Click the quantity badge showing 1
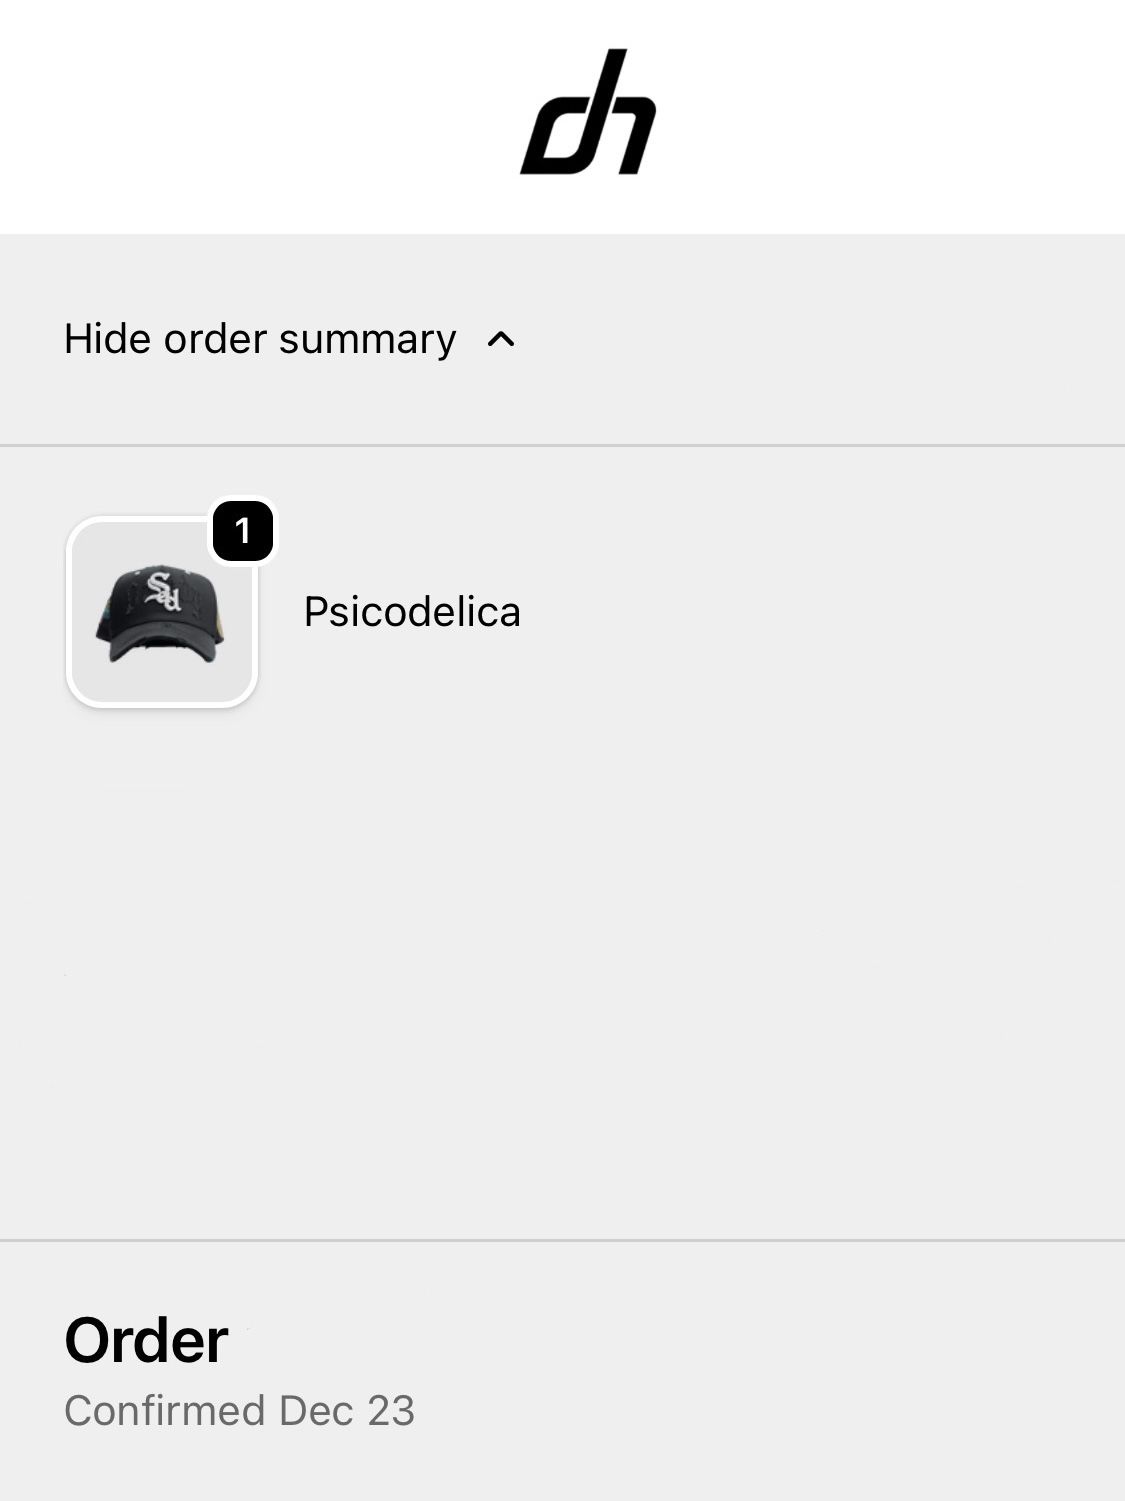Image resolution: width=1125 pixels, height=1501 pixels. [243, 531]
